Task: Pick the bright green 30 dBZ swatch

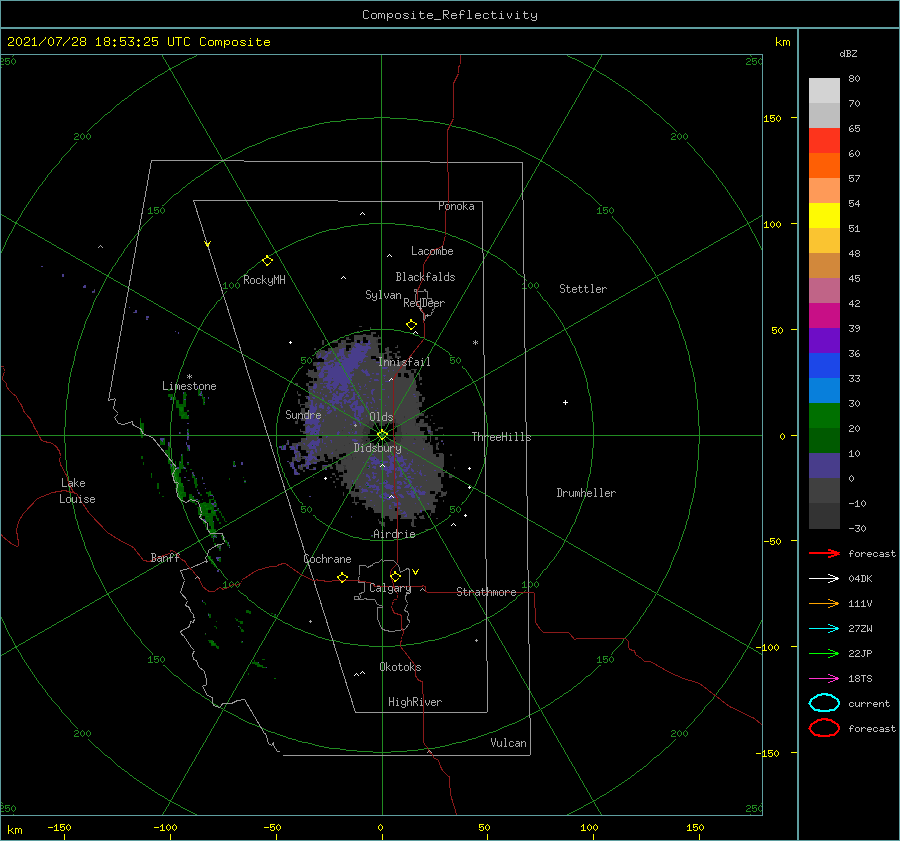Action: [824, 415]
